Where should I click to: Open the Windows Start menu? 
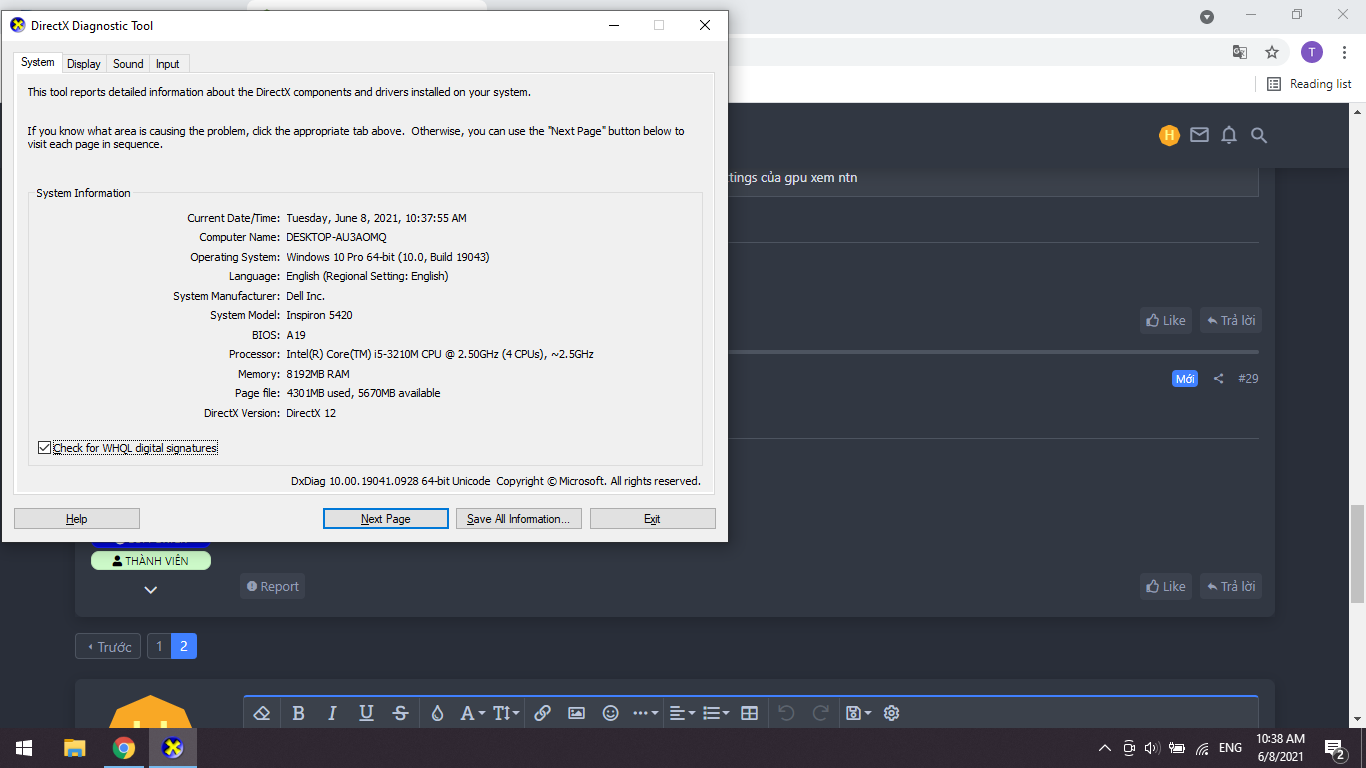(x=24, y=748)
